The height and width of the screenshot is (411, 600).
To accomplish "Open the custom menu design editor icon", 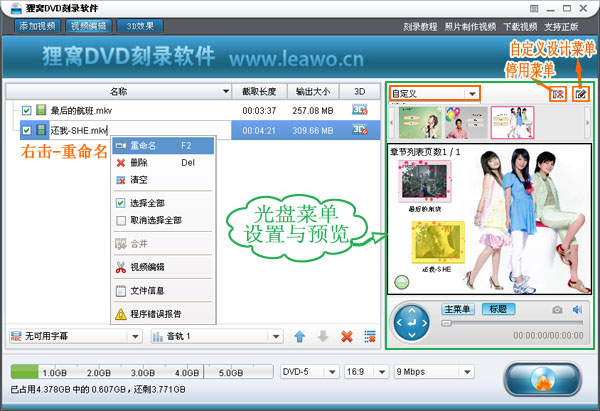I will tap(580, 94).
